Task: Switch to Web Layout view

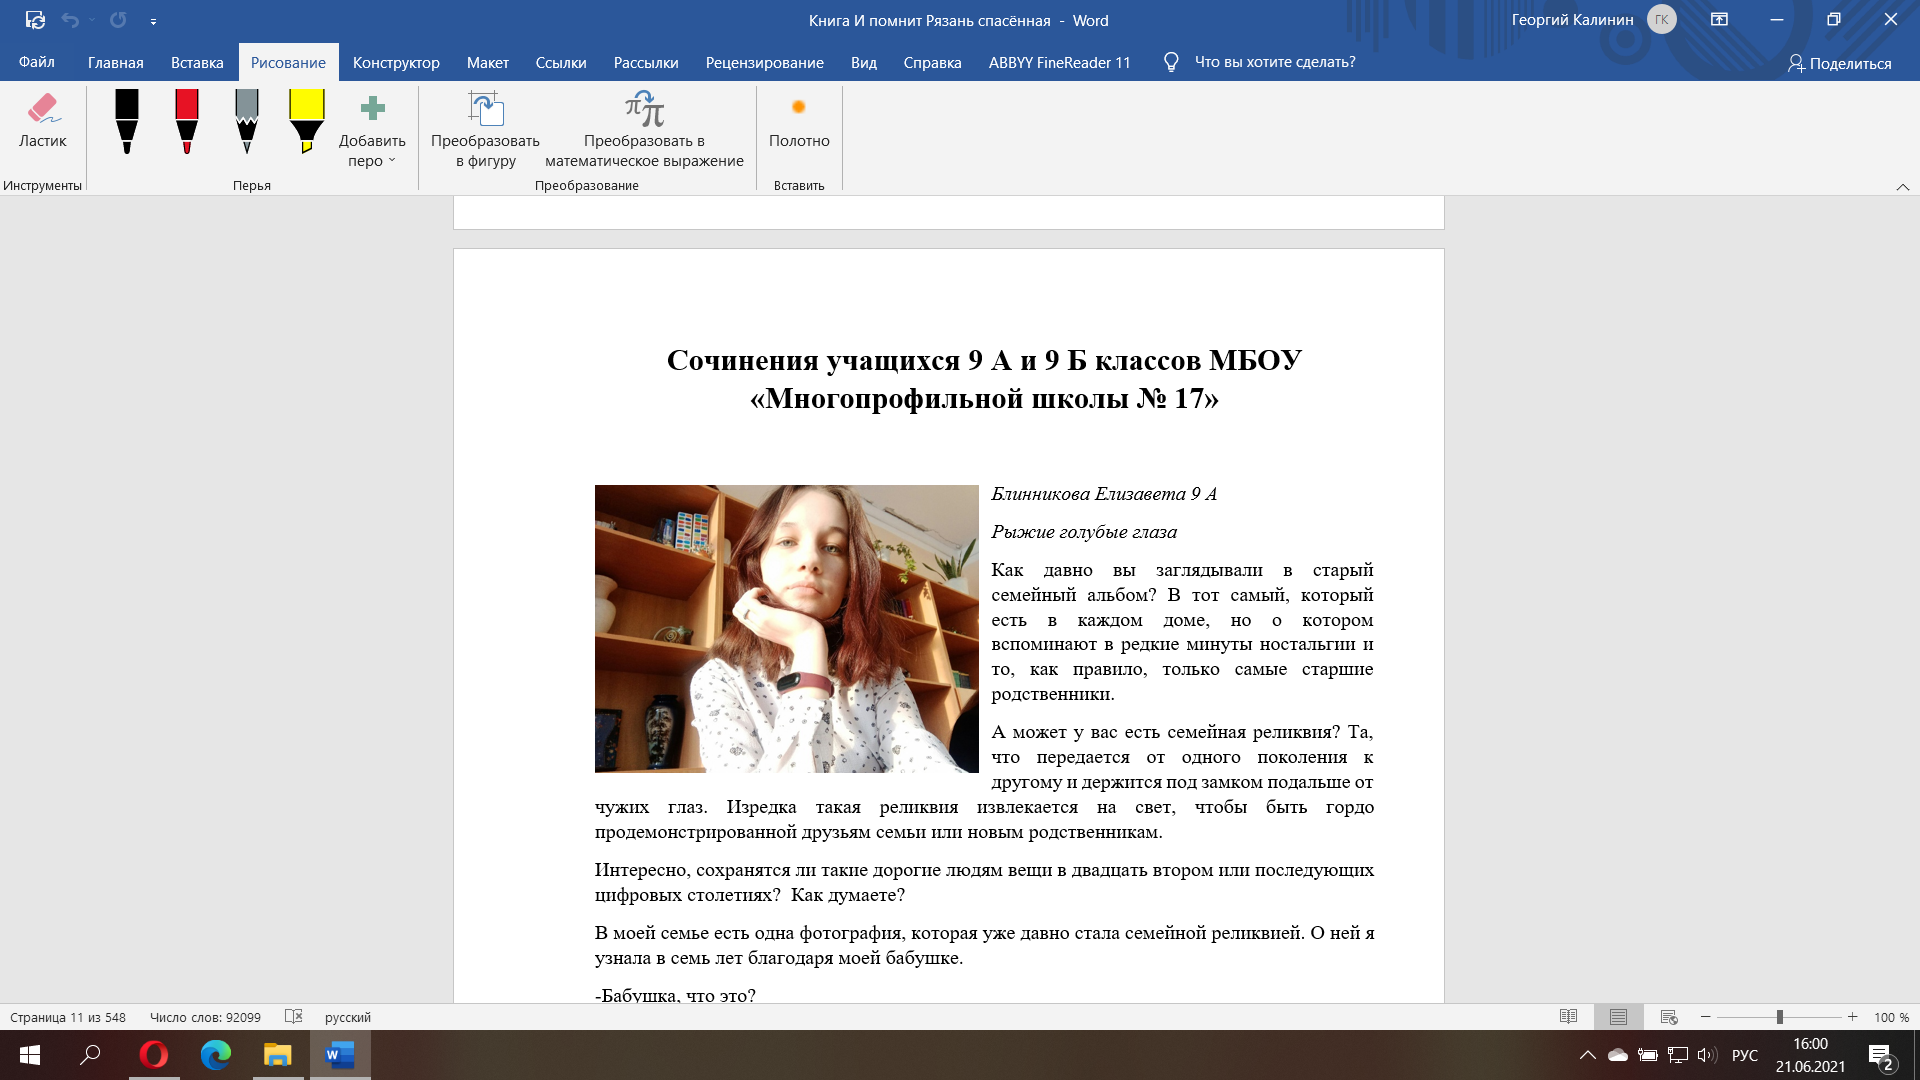Action: point(1668,1017)
